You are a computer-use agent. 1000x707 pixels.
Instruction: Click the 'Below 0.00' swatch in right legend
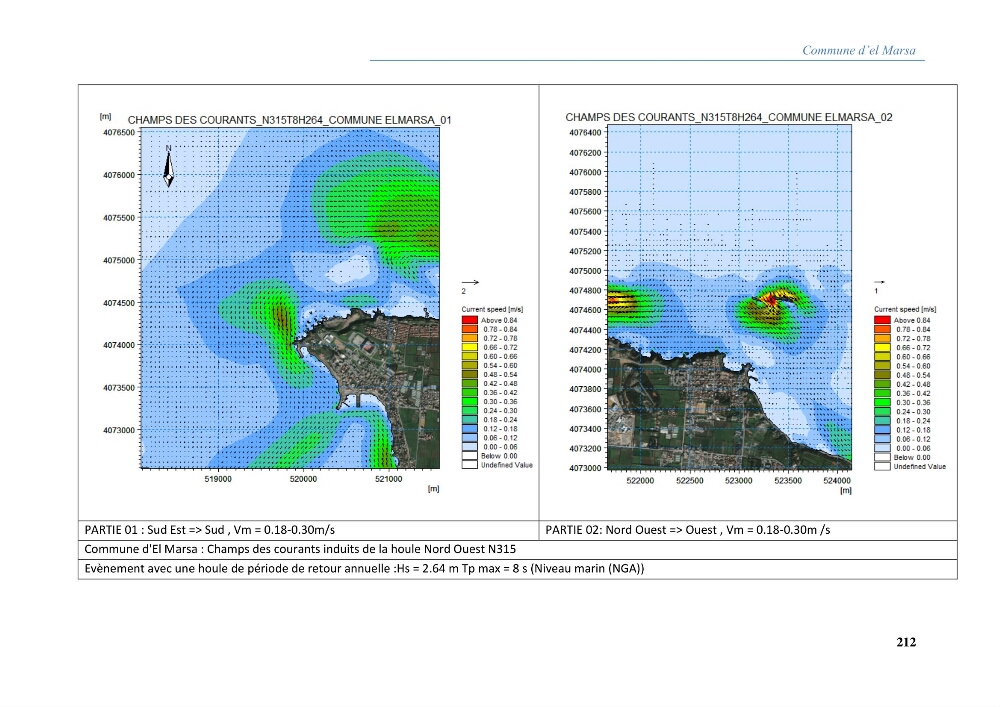882,457
